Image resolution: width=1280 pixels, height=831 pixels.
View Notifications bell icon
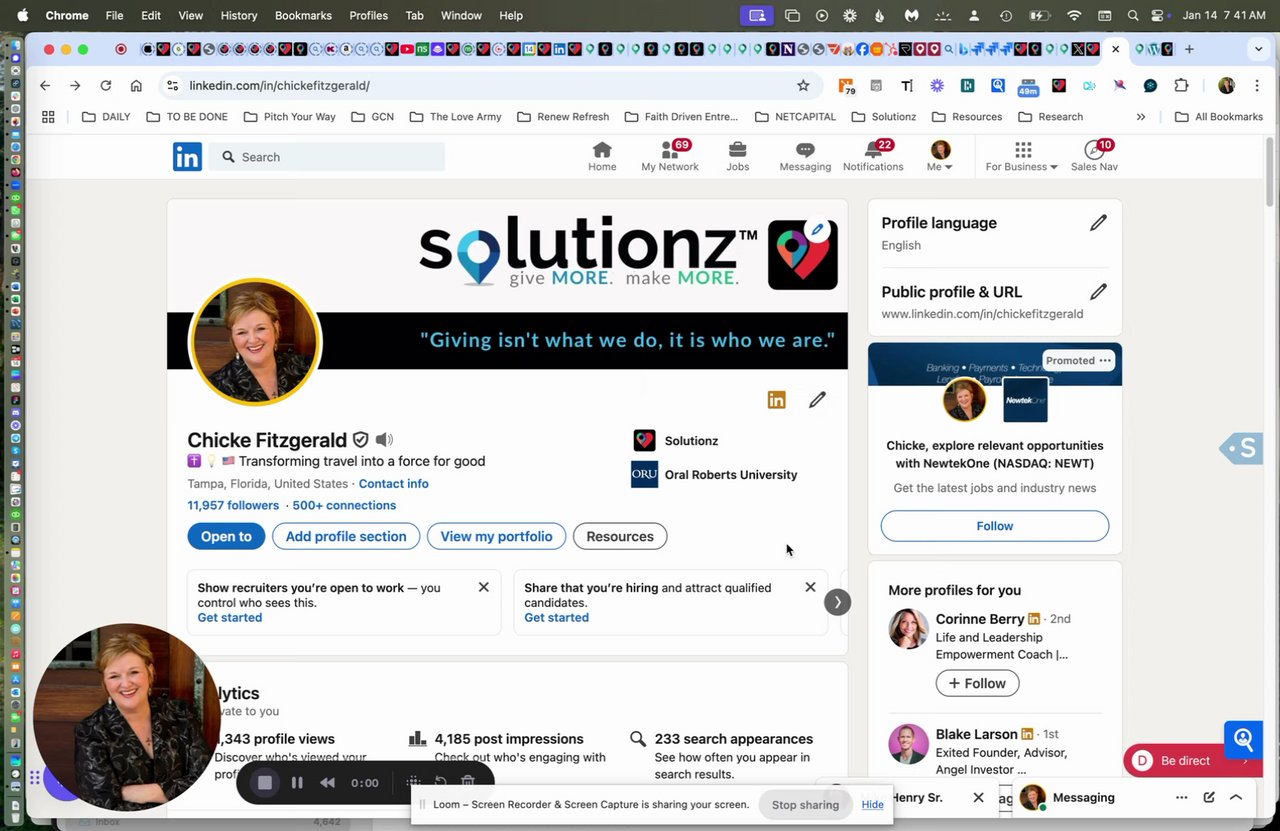[873, 150]
